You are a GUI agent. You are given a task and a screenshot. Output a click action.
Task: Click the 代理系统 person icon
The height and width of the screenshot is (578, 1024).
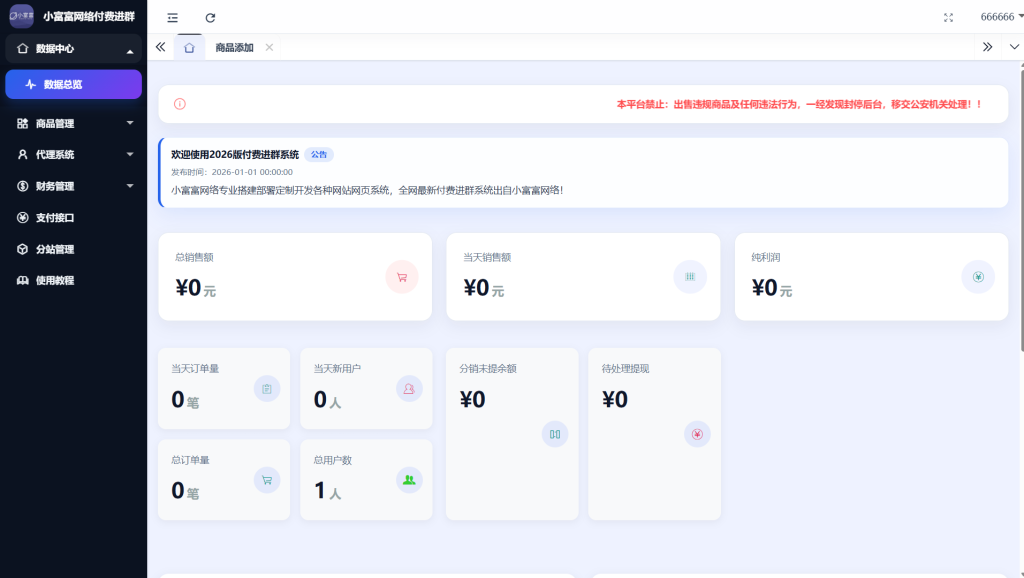(23, 154)
